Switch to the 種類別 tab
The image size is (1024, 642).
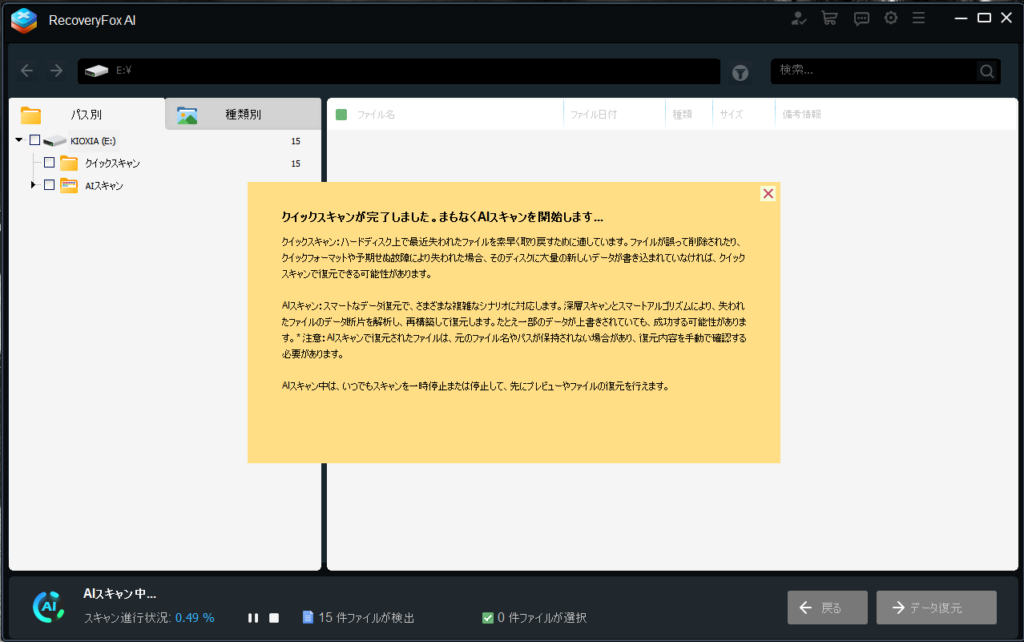242,115
